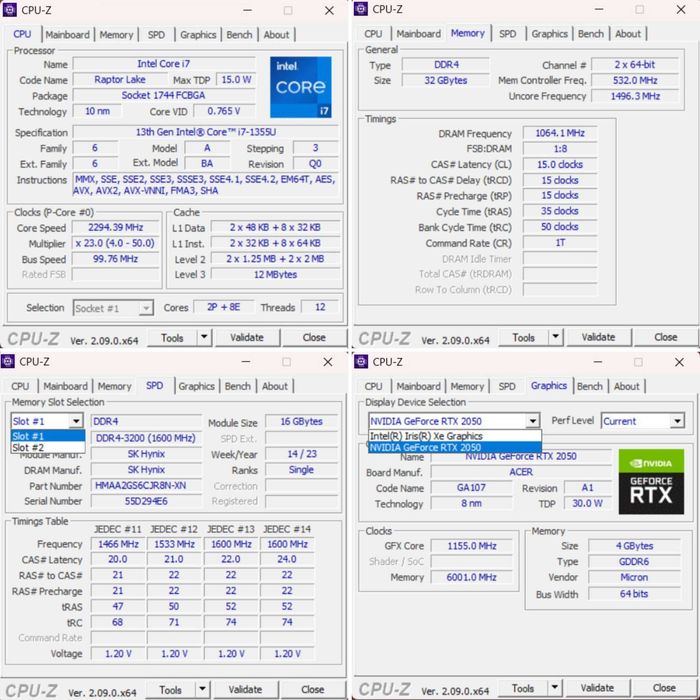This screenshot has height=700, width=700.
Task: Click Validate button in SPD window
Action: click(245, 690)
